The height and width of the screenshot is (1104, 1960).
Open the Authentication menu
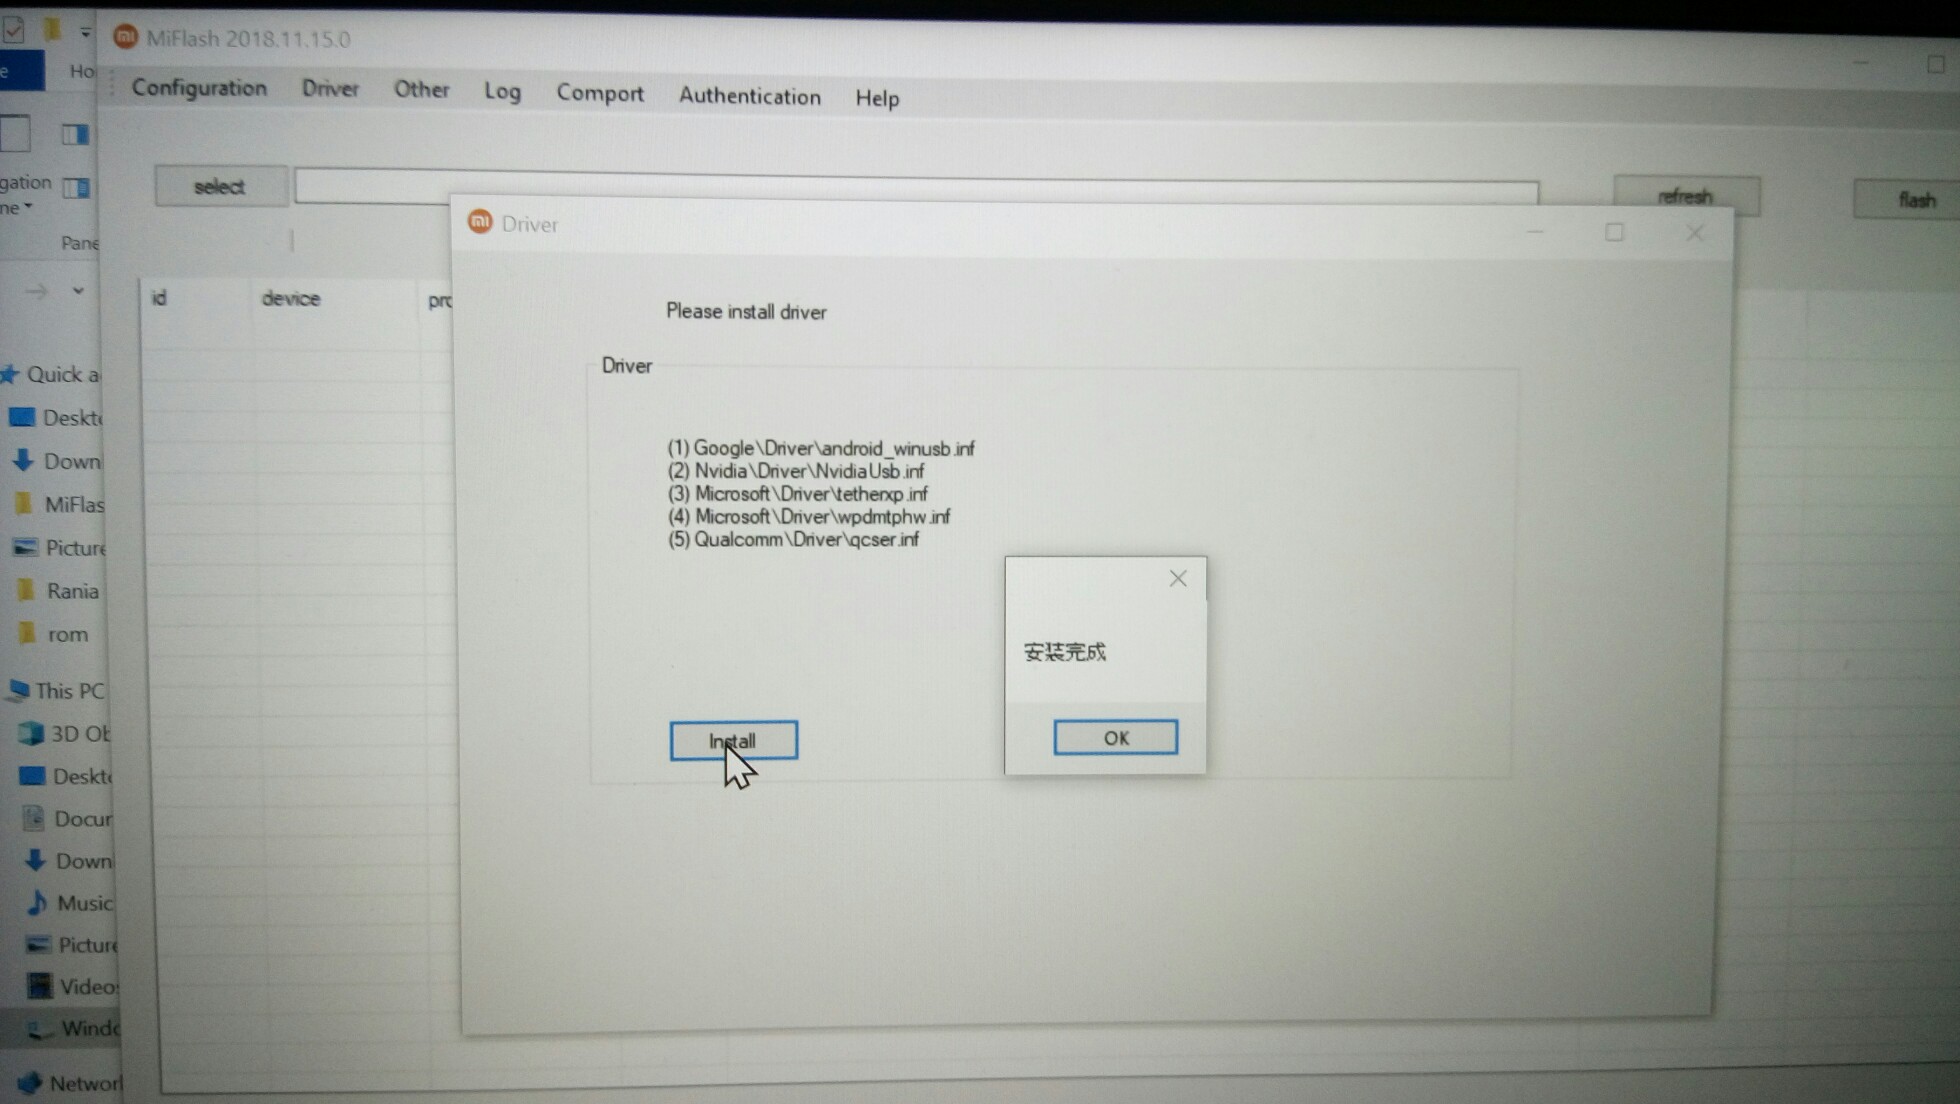coord(749,96)
